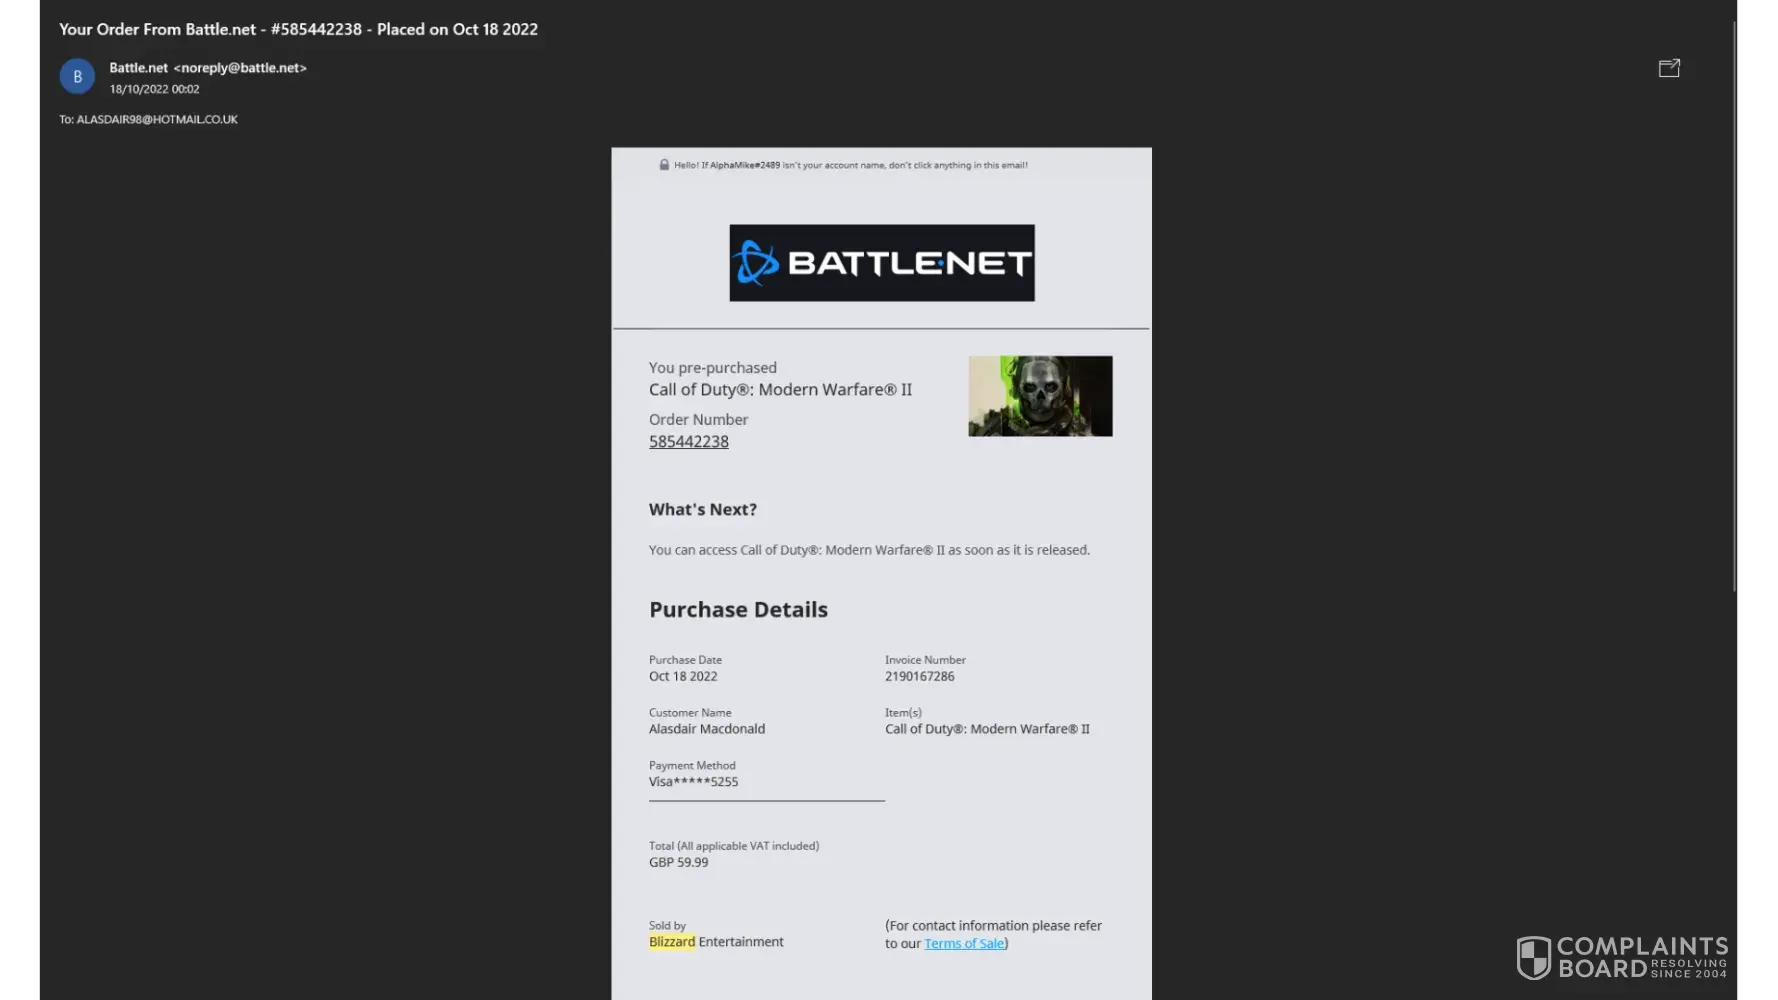Click the 'Purchase Details' heading

coord(738,610)
